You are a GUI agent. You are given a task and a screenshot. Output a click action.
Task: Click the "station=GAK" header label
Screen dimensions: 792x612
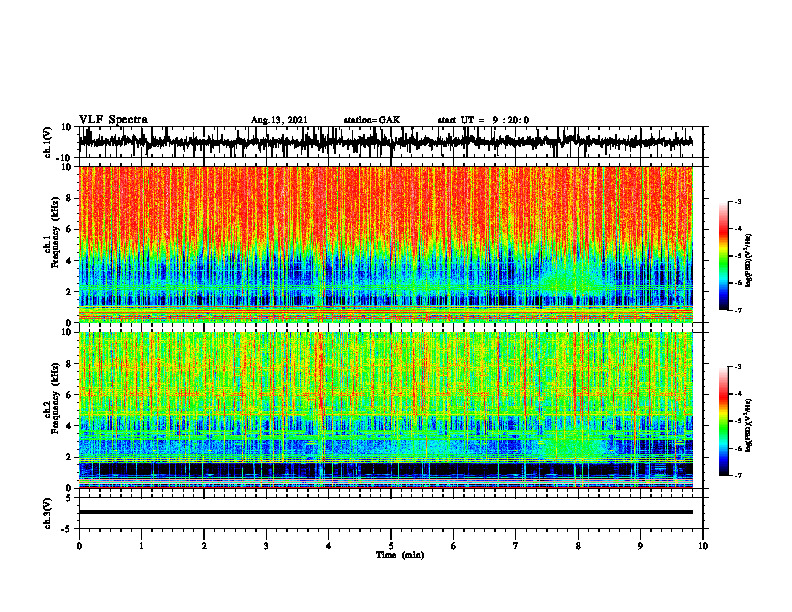372,120
